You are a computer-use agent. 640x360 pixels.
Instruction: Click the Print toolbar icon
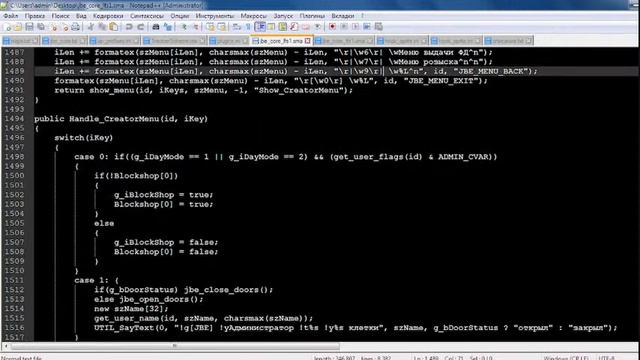75,27
